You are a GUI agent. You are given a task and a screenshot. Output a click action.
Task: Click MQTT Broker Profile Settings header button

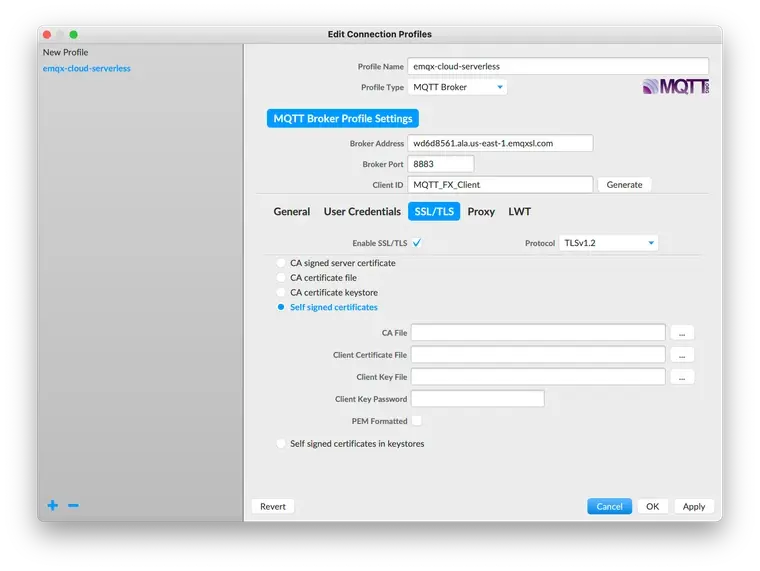coord(343,119)
